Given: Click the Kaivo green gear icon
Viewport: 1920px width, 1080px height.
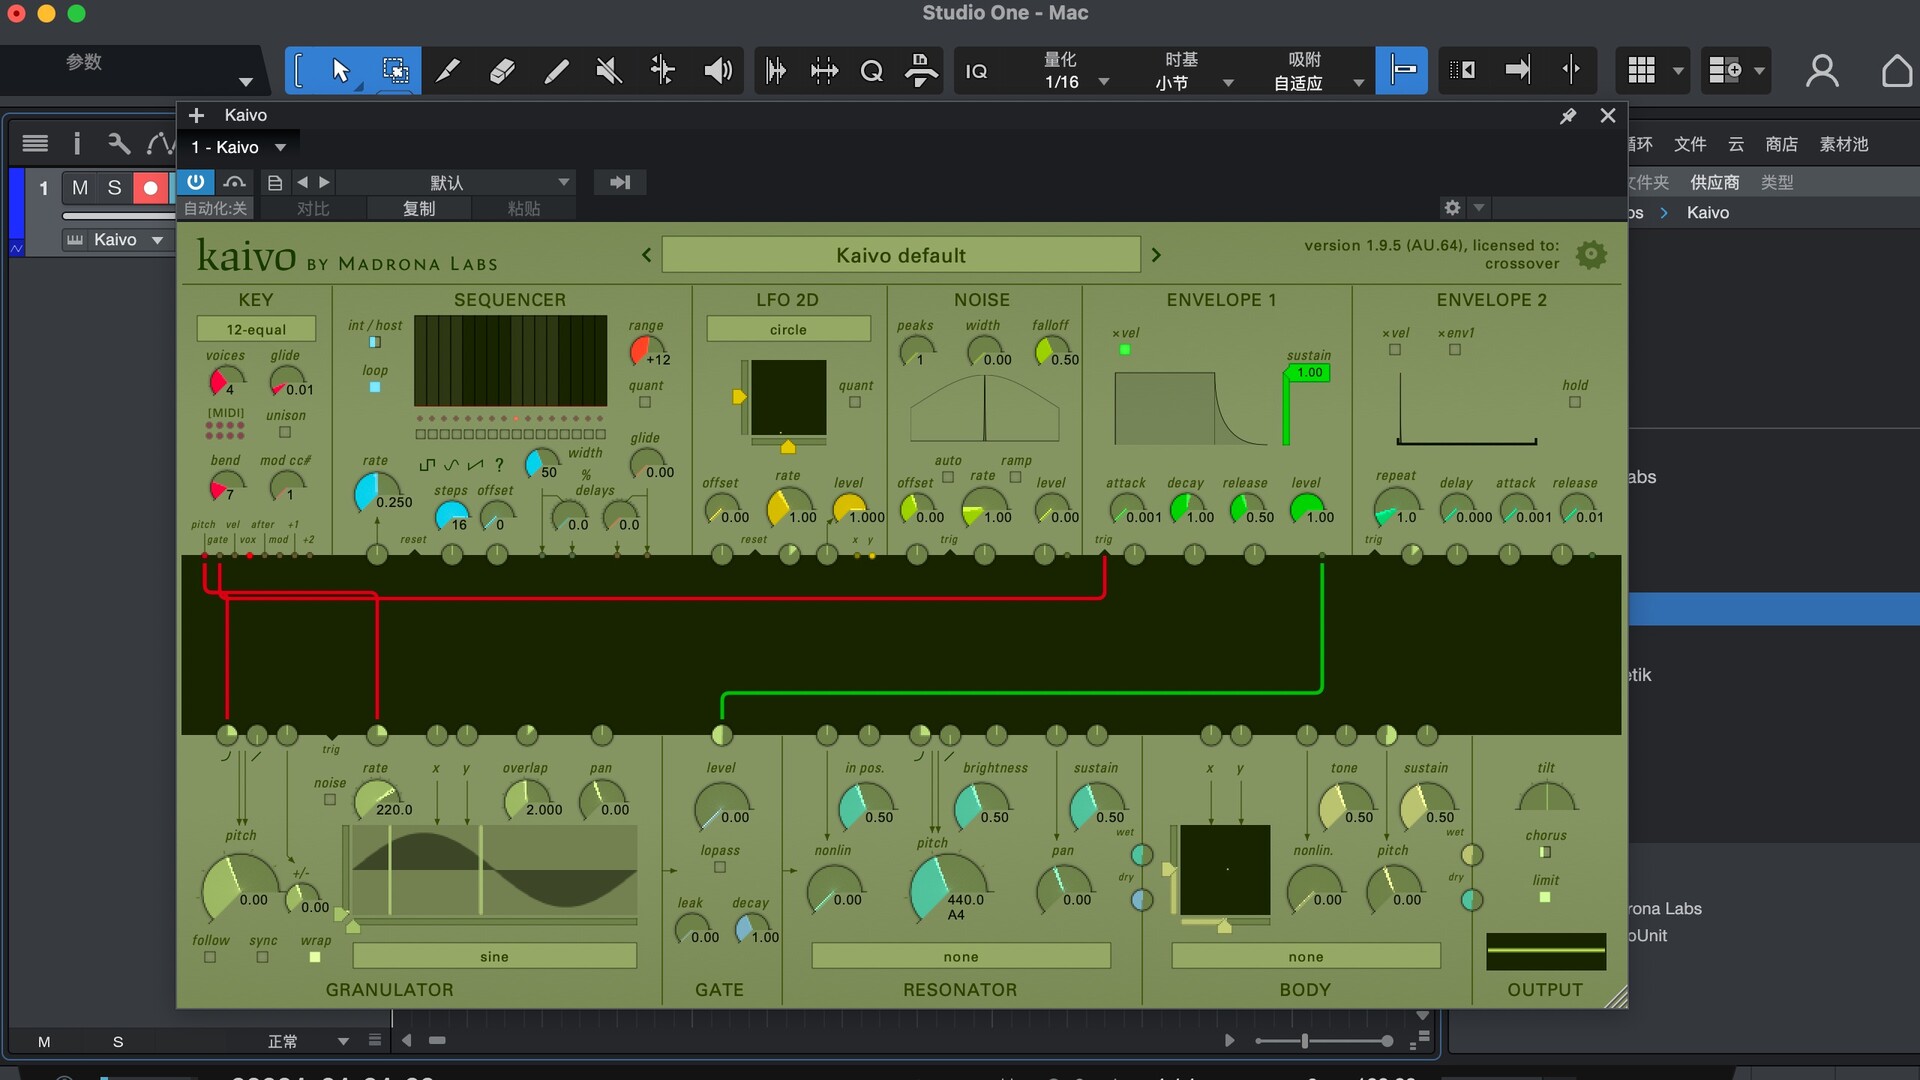Looking at the screenshot, I should pos(1591,254).
